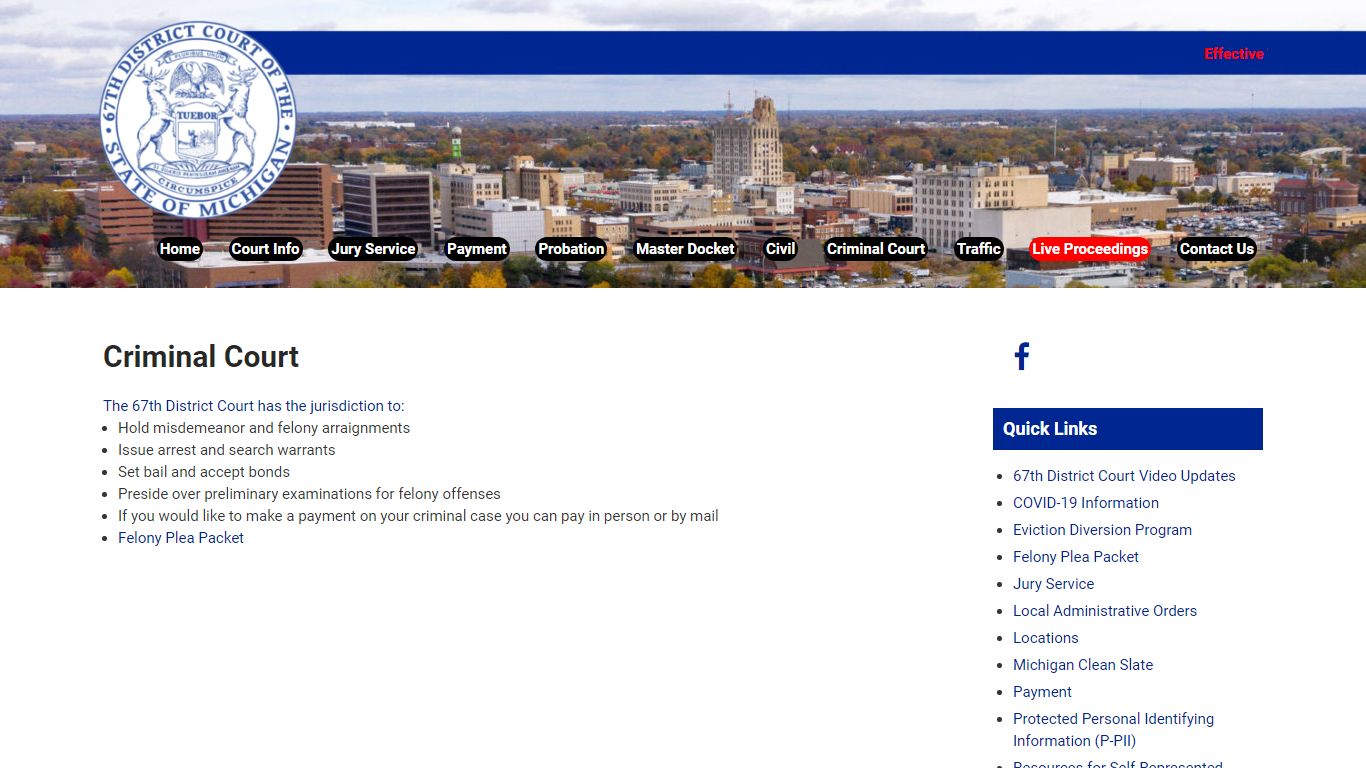Open Protected Personal Identifying Information link
1366x768 pixels.
click(1113, 730)
